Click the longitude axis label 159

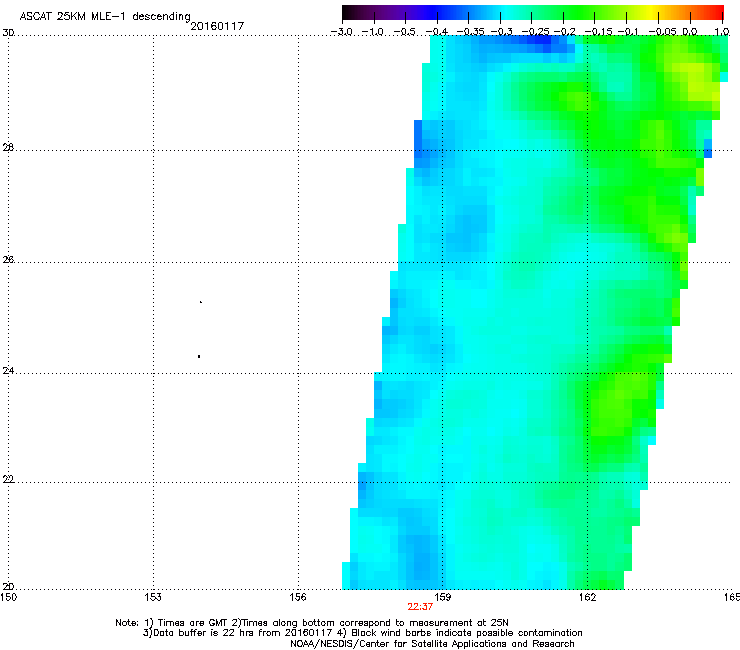[x=443, y=597]
